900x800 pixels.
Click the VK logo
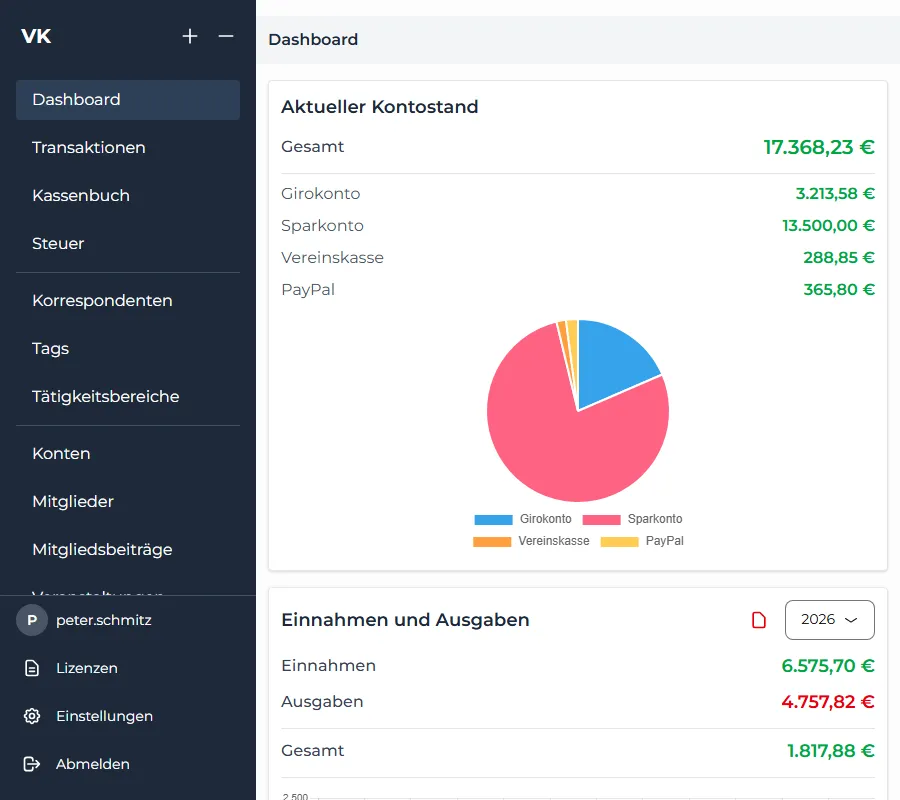coord(36,36)
